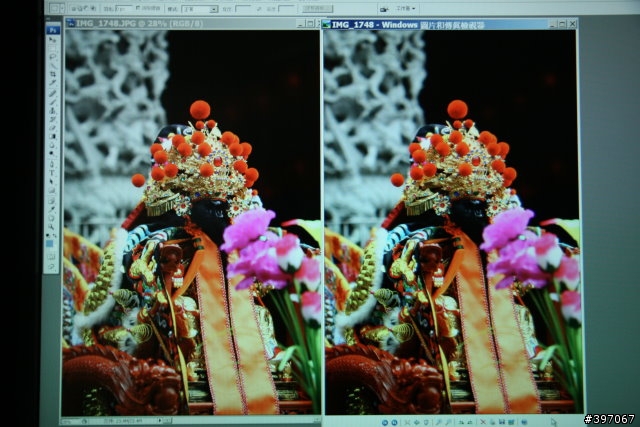Select the Brush tool
The width and height of the screenshot is (640, 427).
(x=52, y=102)
